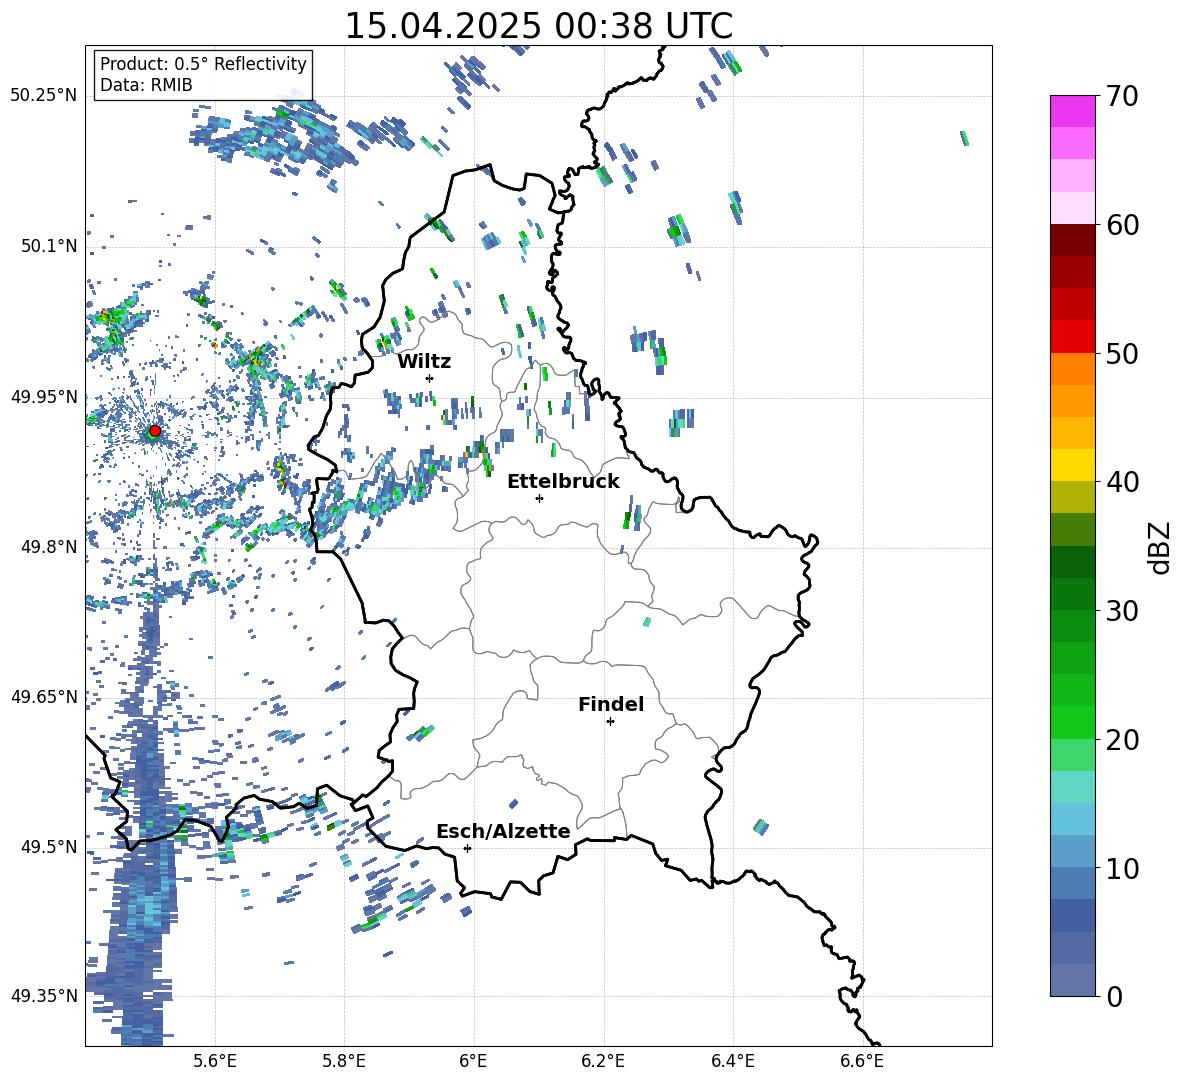Click the Findel station cross marker
The height and width of the screenshot is (1081, 1184).
(610, 722)
